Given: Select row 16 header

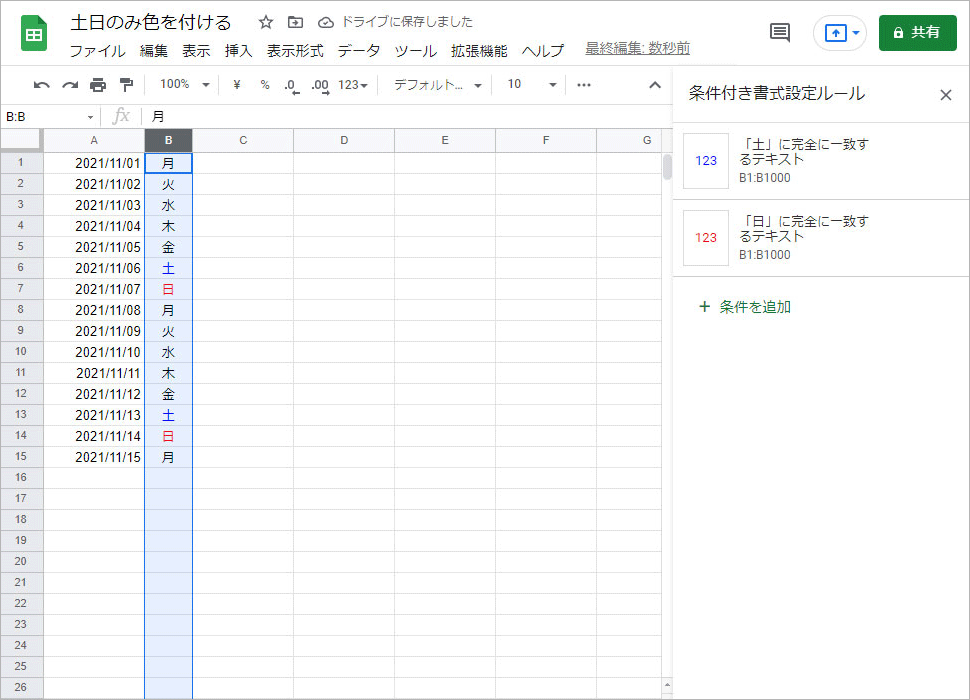Looking at the screenshot, I should point(21,478).
